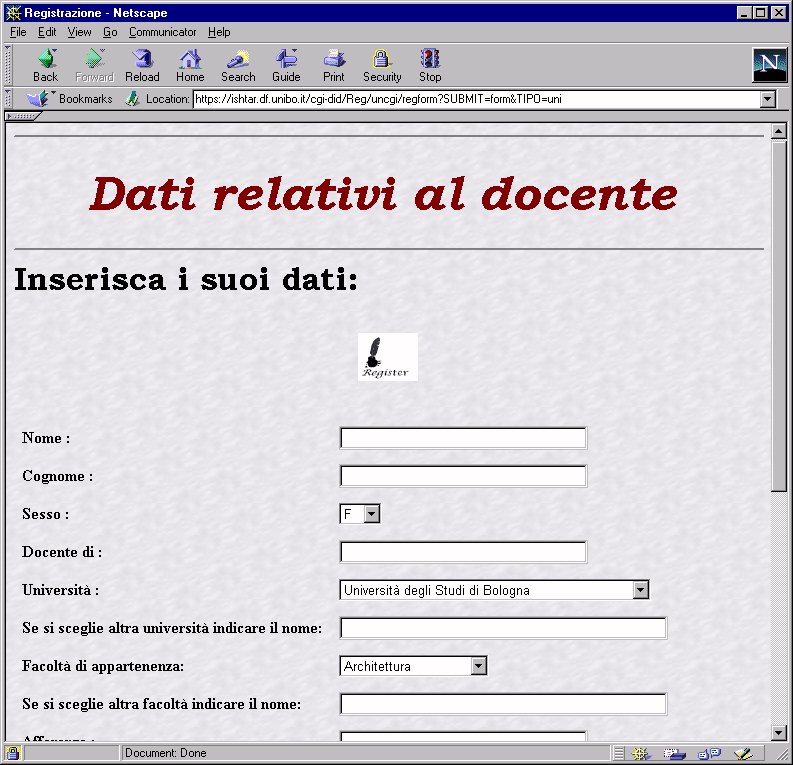Maximize the Netscape window

pos(760,13)
